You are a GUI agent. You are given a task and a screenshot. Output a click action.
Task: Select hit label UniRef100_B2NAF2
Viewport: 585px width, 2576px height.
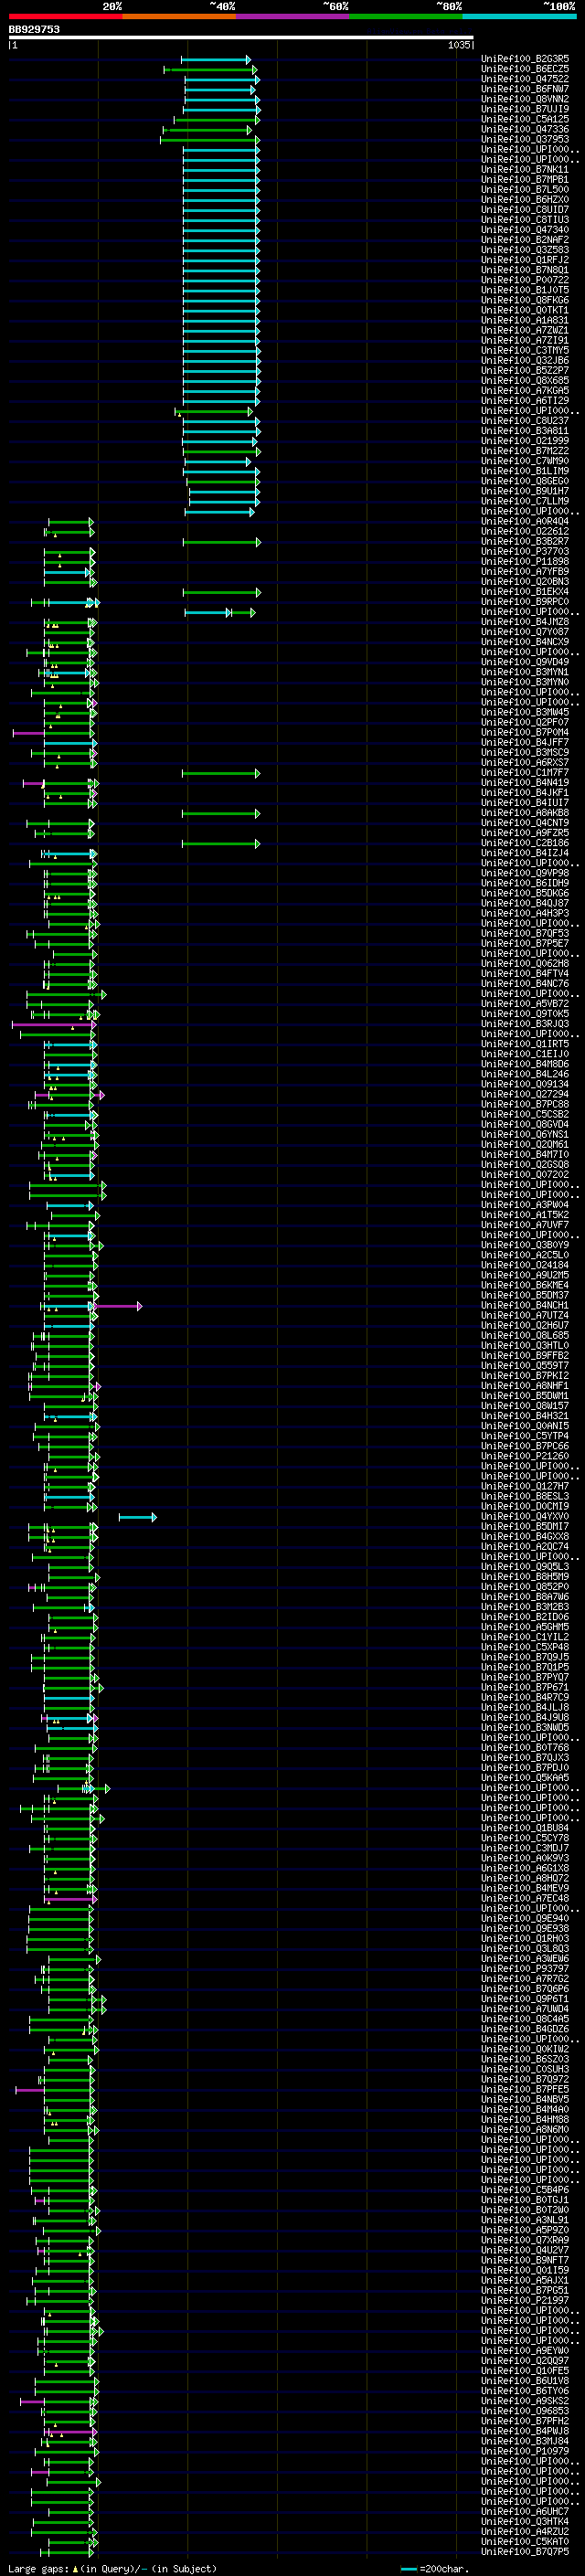pyautogui.click(x=525, y=240)
